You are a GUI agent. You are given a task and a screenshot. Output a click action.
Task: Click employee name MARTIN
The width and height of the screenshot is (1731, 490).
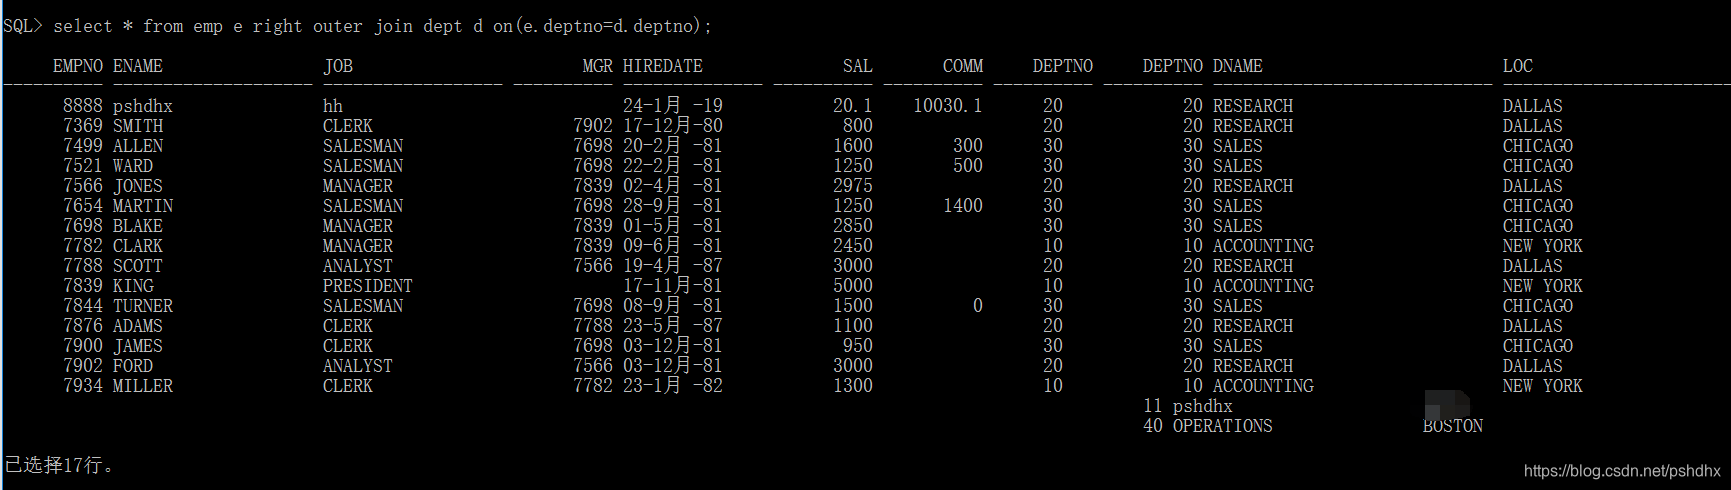[143, 206]
